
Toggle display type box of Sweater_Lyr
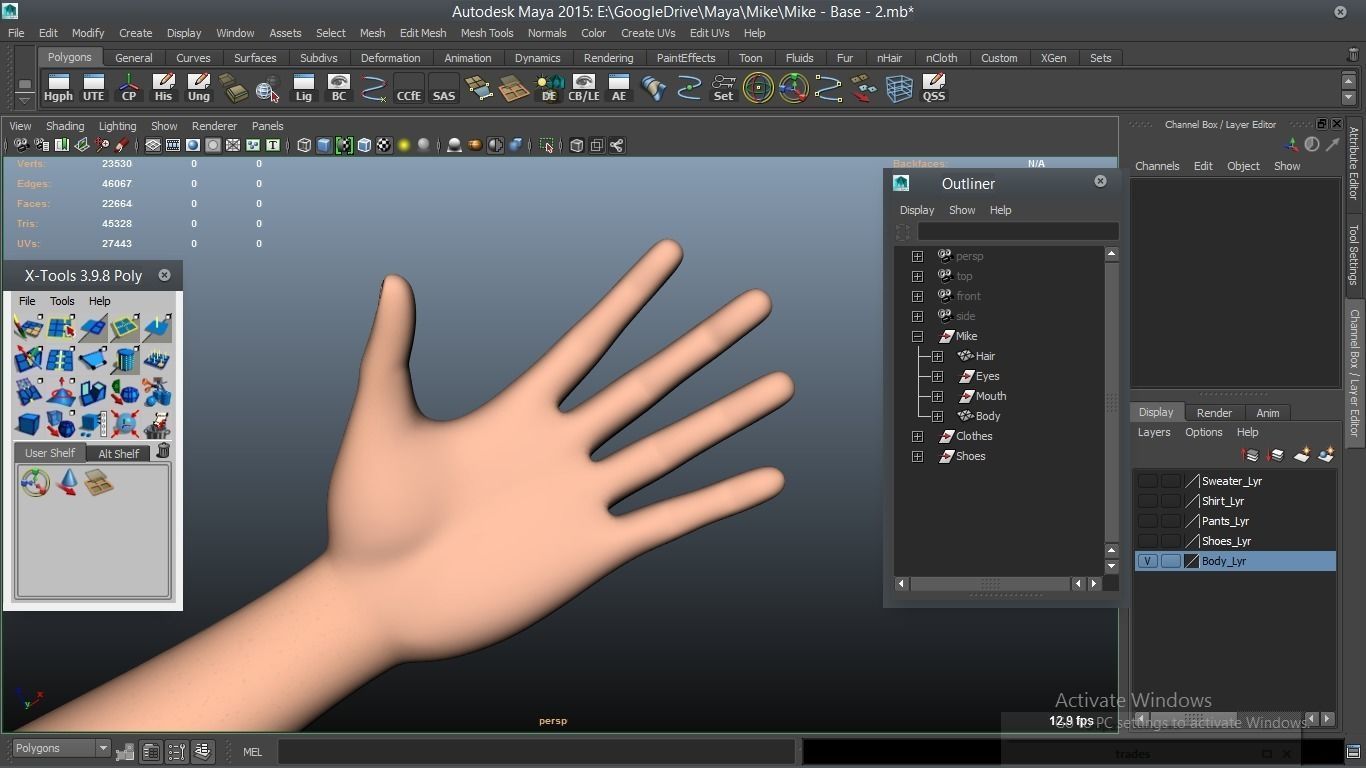[x=1170, y=481]
